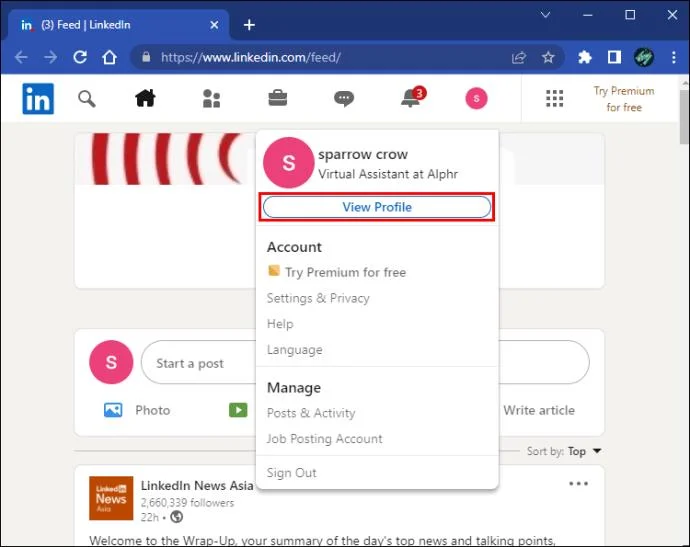Click Try Premium for free link in navbar
This screenshot has height=547, width=690.
point(624,99)
